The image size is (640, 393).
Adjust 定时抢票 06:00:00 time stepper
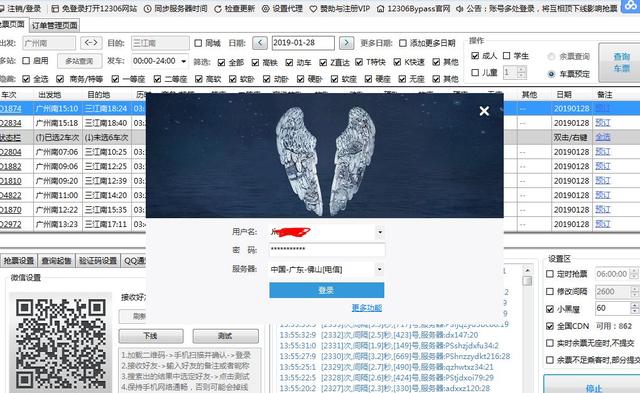pyautogui.click(x=634, y=274)
